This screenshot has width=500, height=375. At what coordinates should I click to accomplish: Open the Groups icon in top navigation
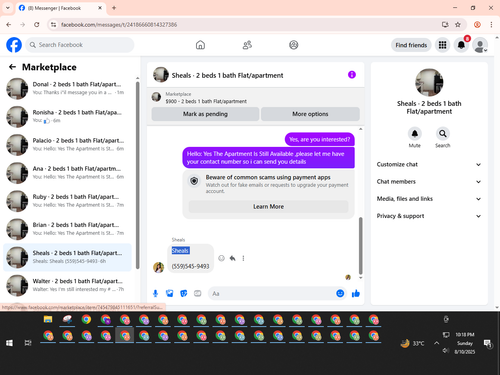[x=294, y=45]
